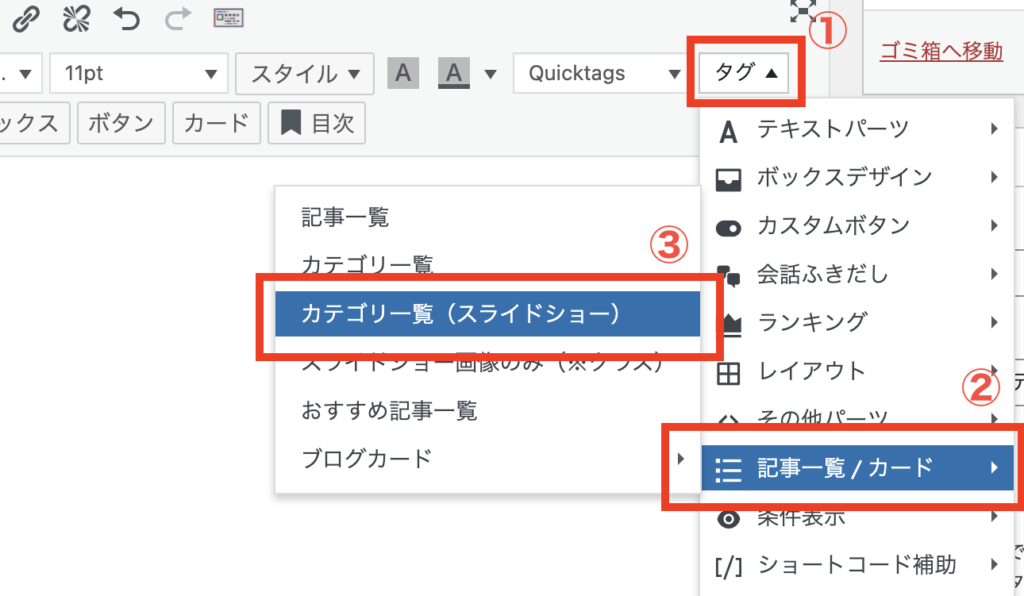This screenshot has height=596, width=1024.
Task: Collapse the タグ dropdown menu
Action: click(x=744, y=73)
